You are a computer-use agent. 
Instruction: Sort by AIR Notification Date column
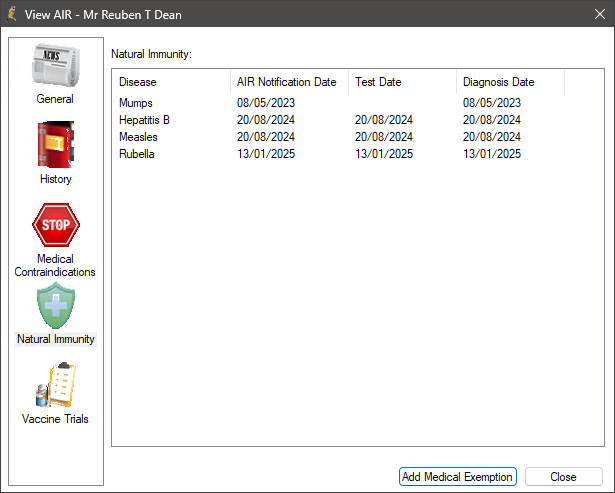(289, 82)
